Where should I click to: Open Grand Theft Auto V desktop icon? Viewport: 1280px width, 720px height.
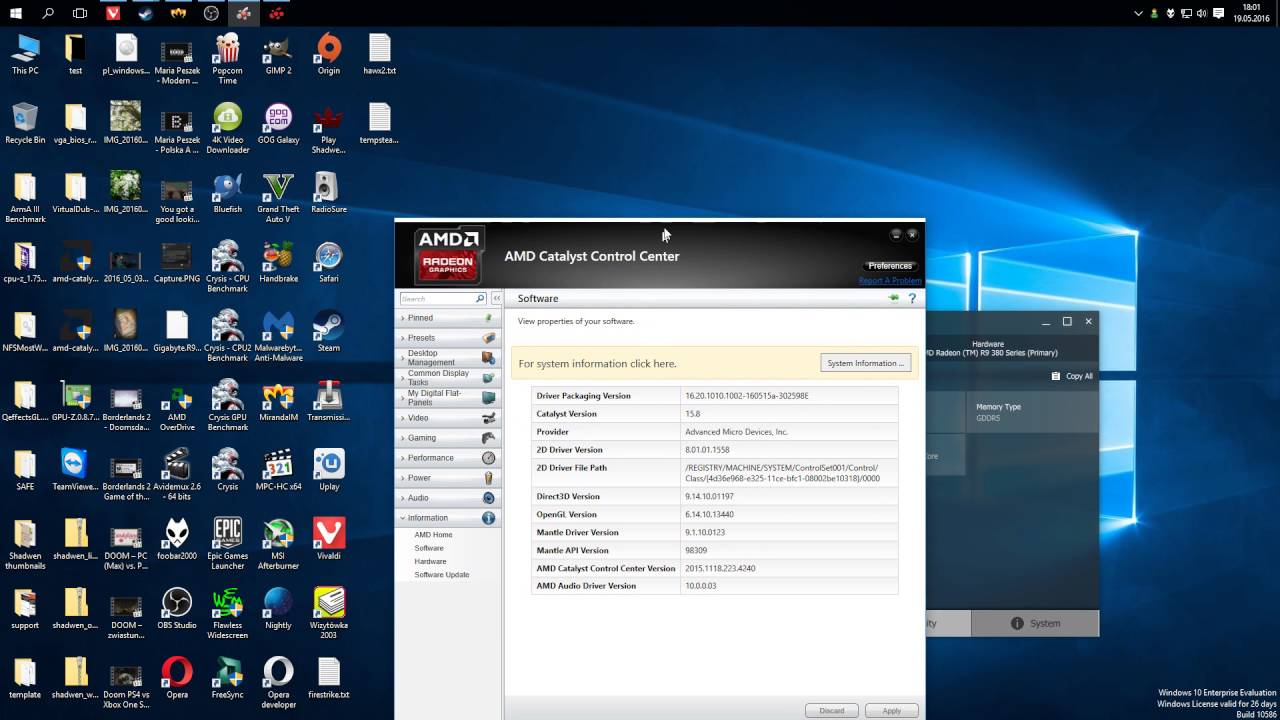click(278, 198)
